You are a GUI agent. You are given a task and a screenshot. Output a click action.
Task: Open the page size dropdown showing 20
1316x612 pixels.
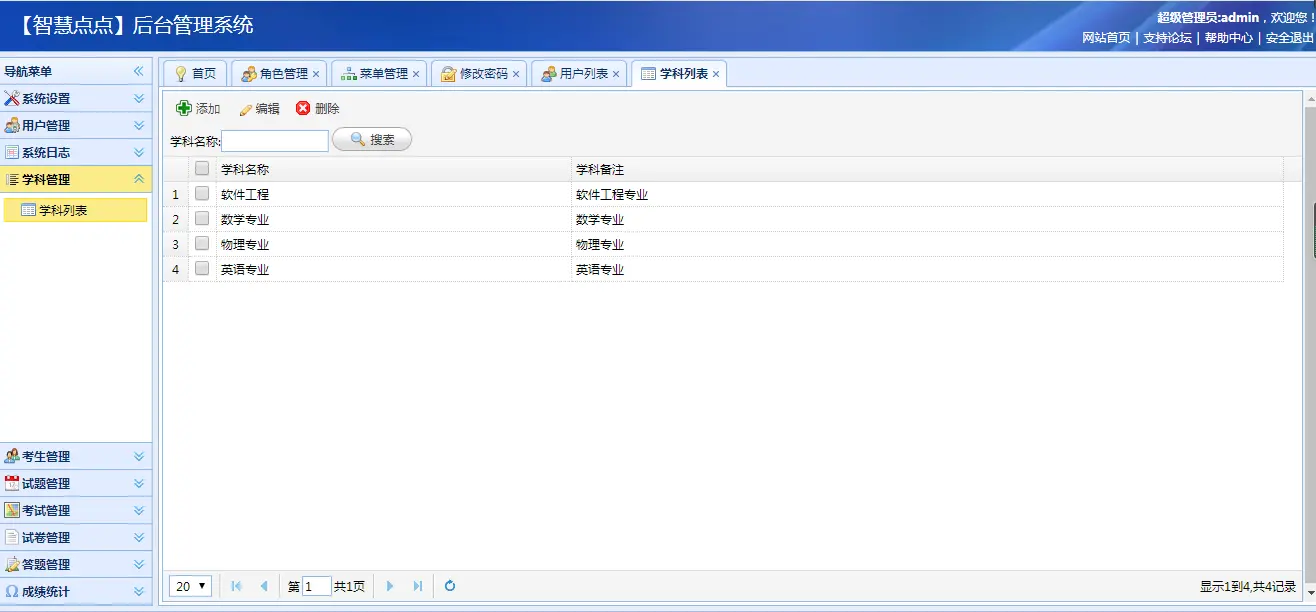(x=191, y=586)
